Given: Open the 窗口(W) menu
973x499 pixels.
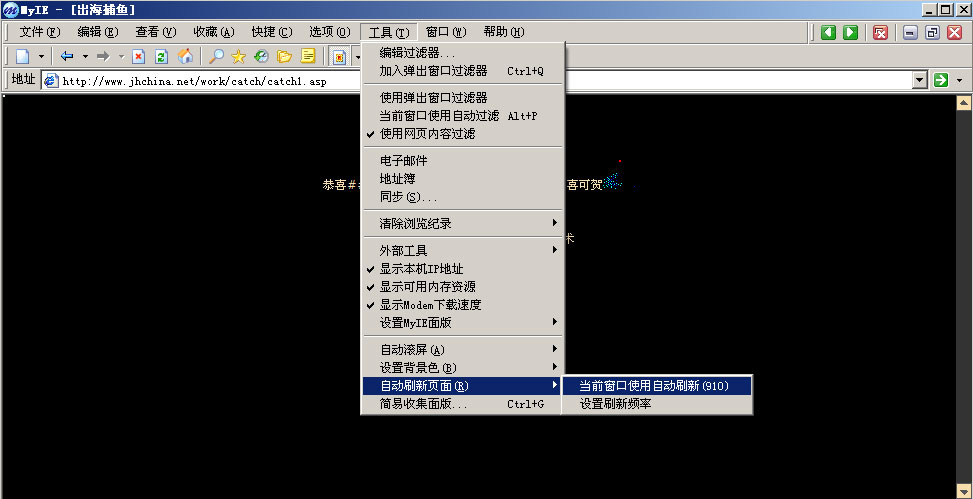Looking at the screenshot, I should pos(446,32).
